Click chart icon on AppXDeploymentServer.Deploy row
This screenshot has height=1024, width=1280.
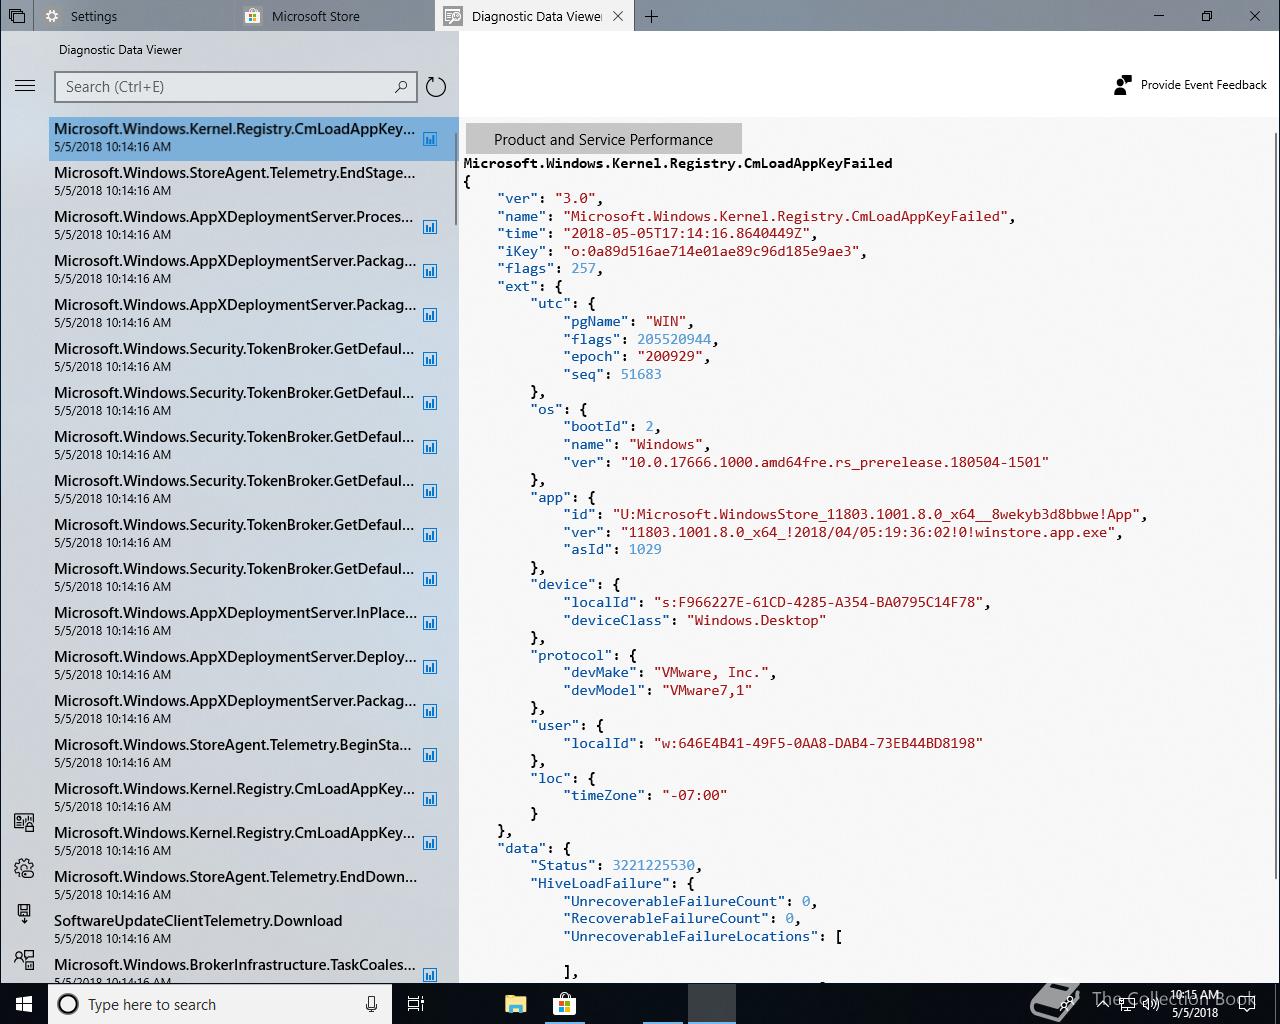pos(430,667)
